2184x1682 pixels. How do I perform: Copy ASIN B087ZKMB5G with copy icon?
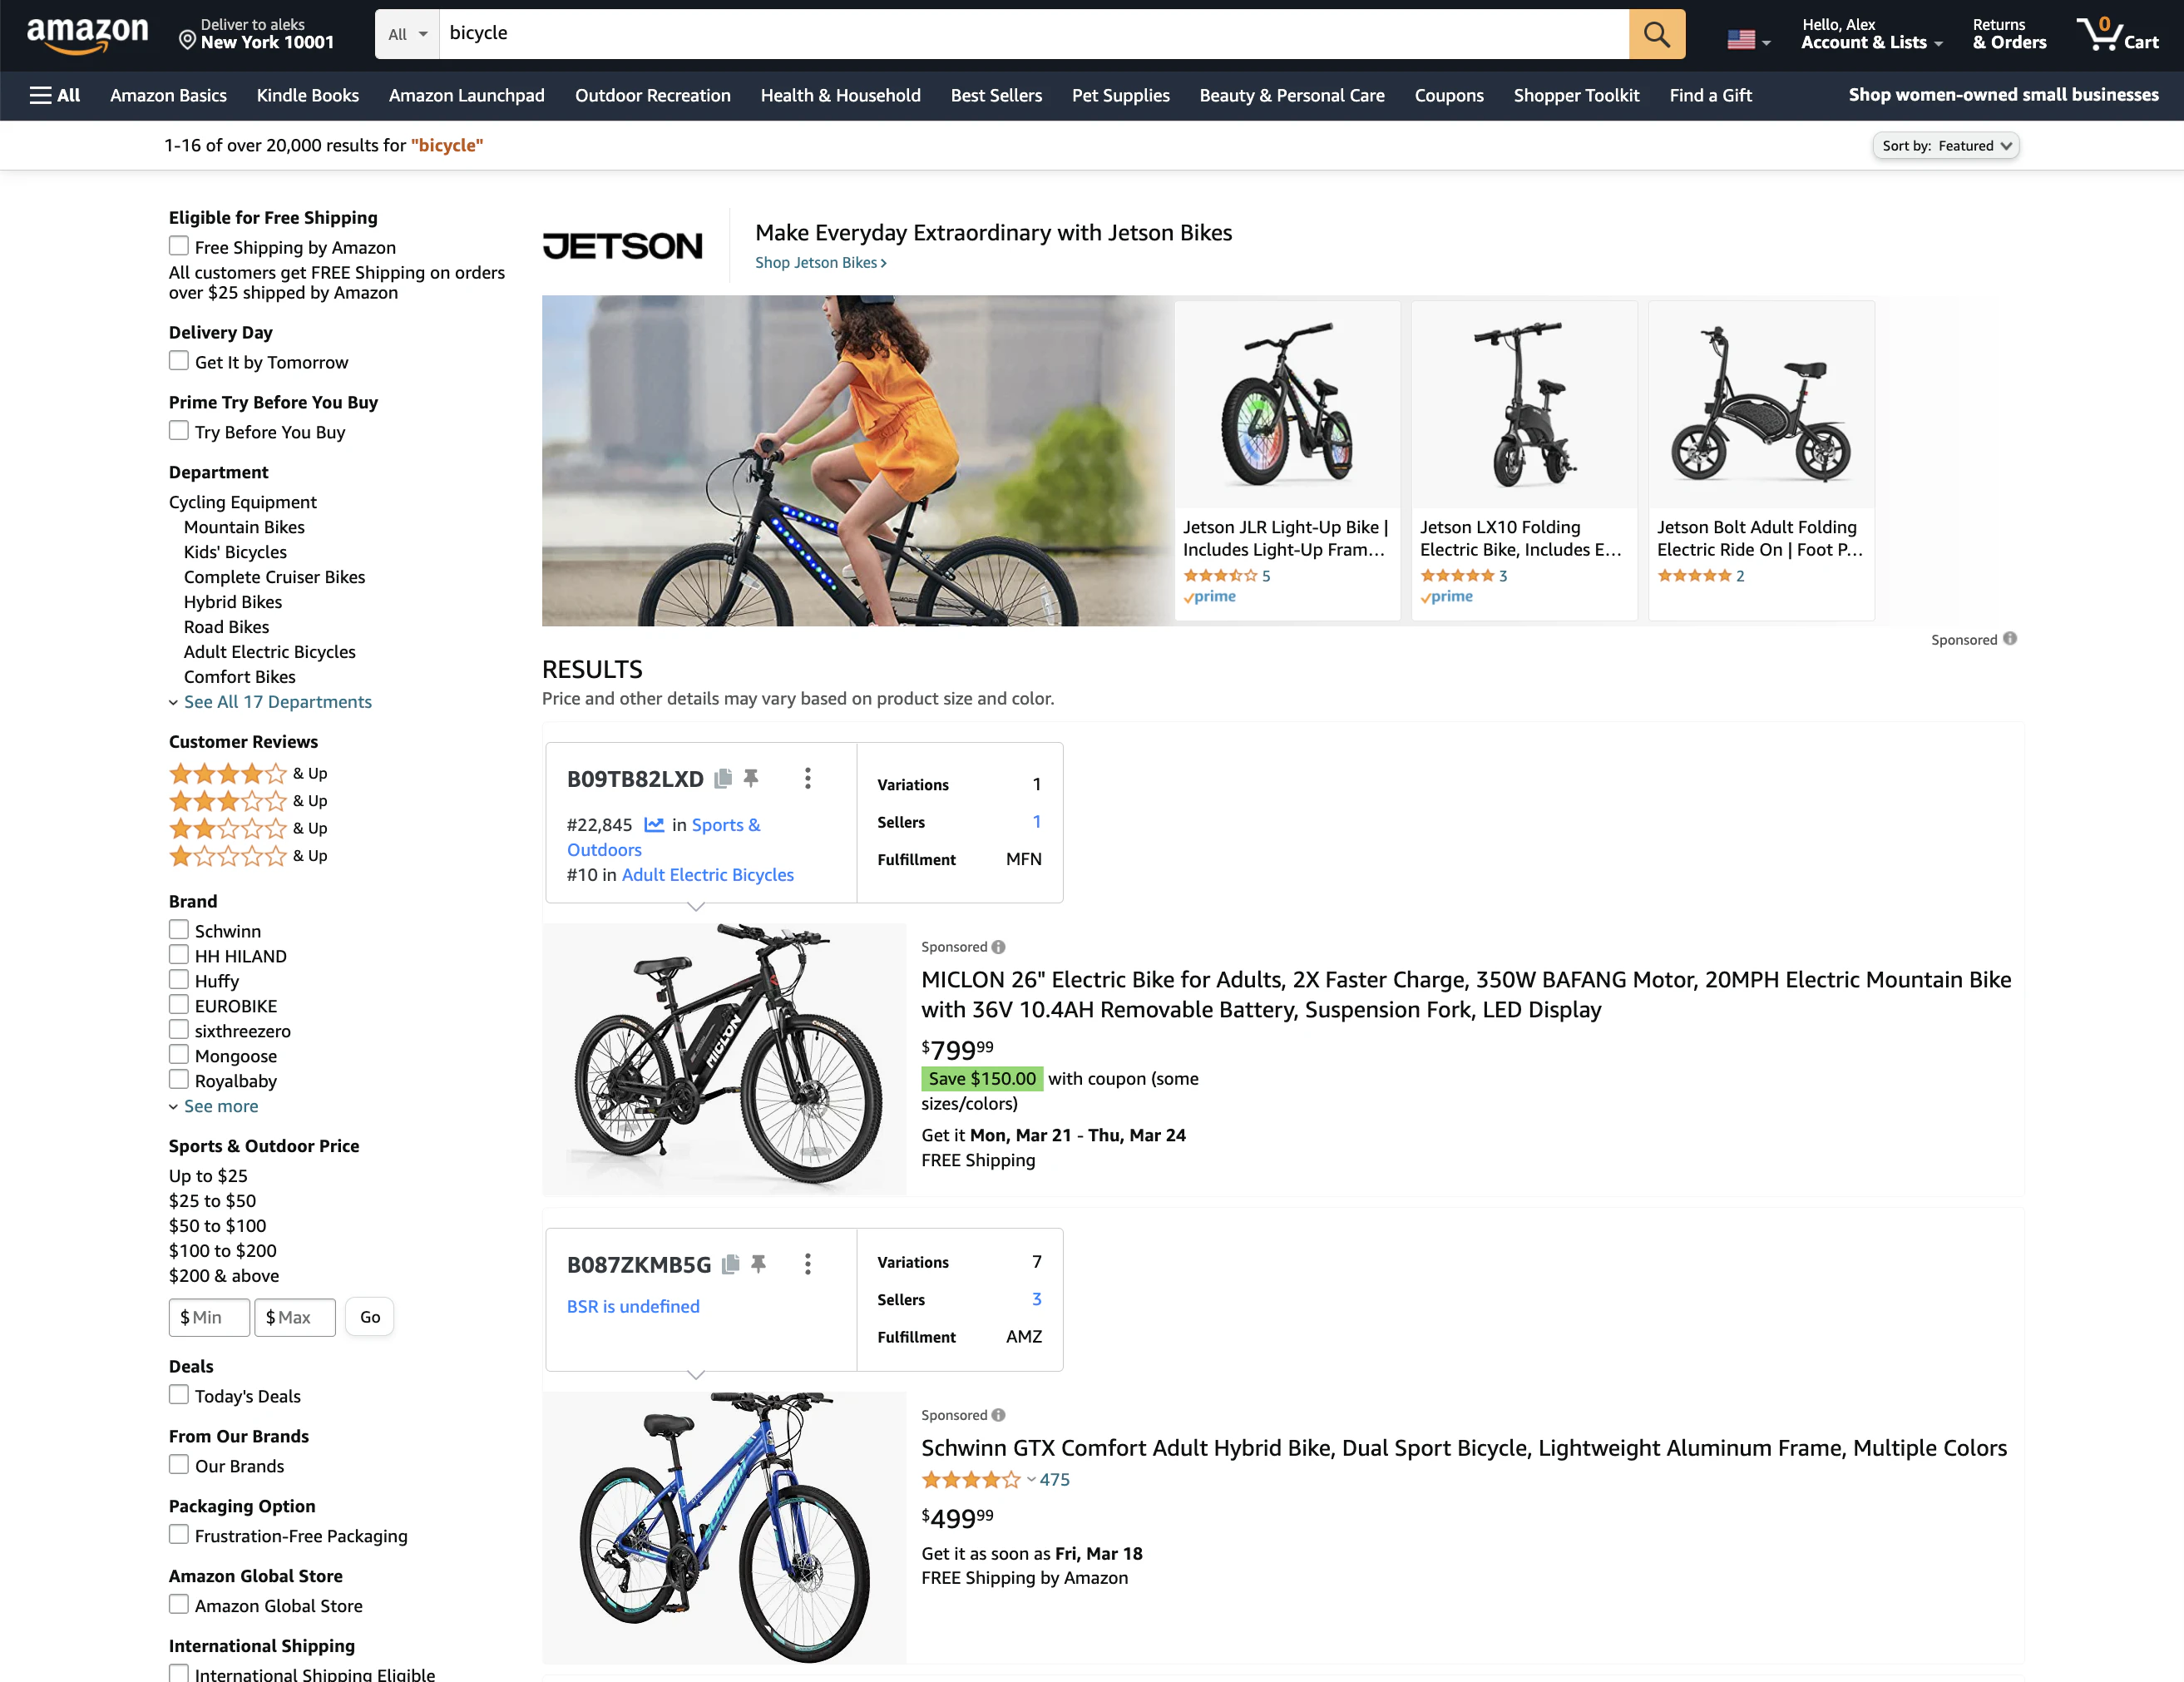coord(731,1264)
